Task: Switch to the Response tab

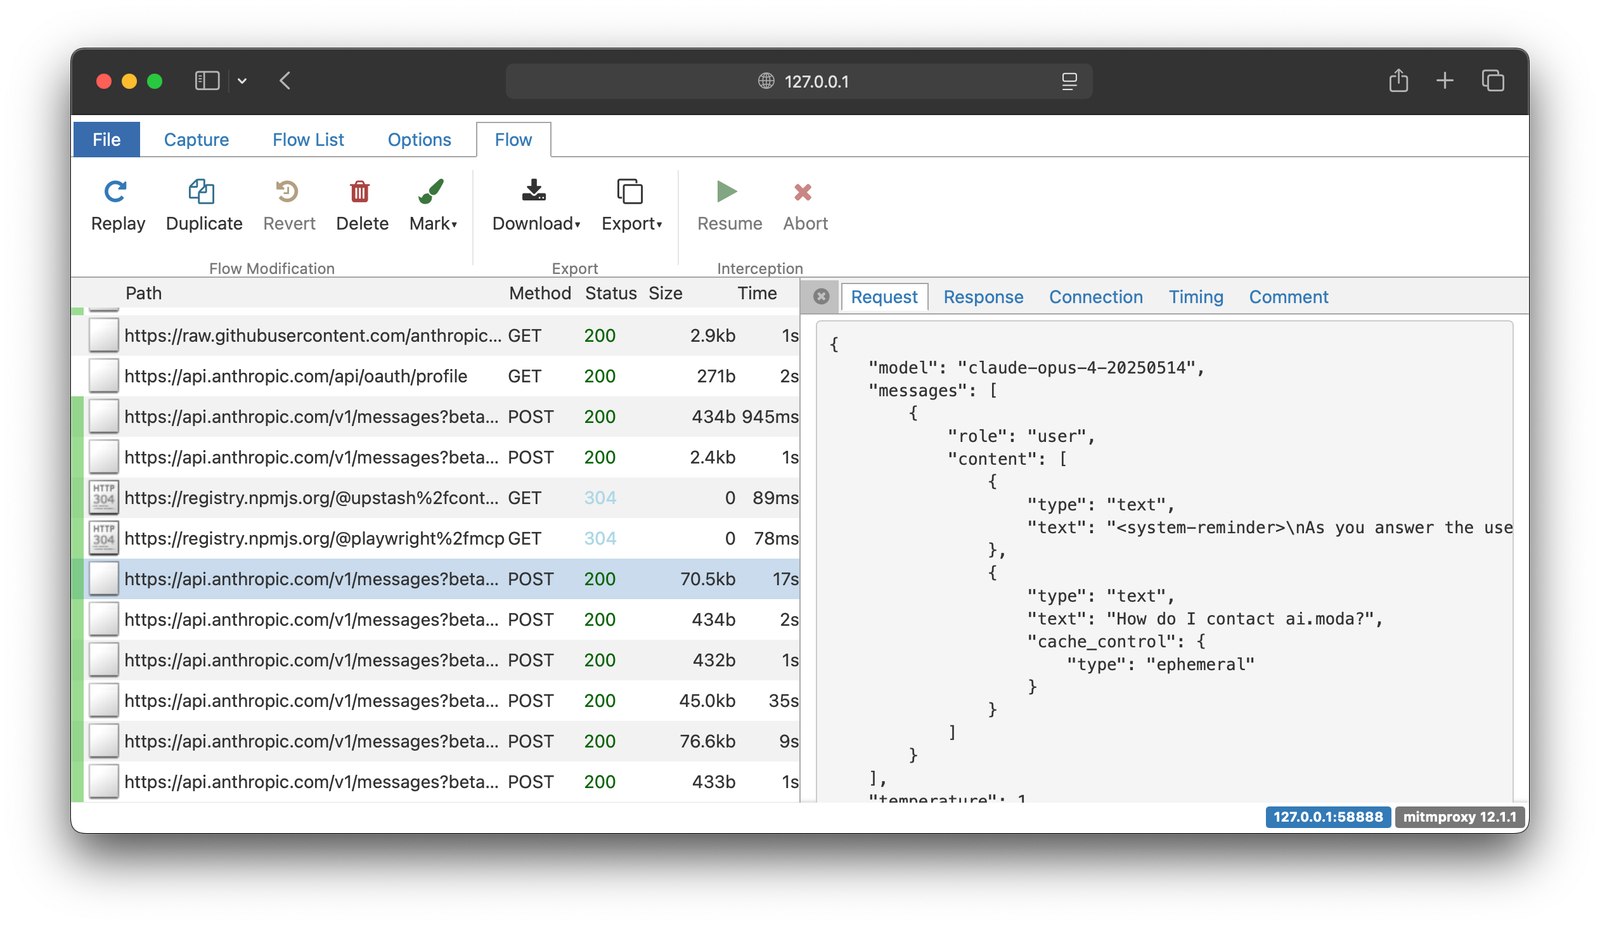Action: coord(983,297)
